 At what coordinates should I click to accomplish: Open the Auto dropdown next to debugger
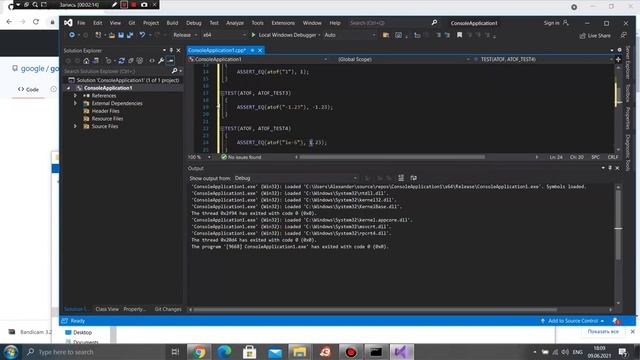(349, 35)
